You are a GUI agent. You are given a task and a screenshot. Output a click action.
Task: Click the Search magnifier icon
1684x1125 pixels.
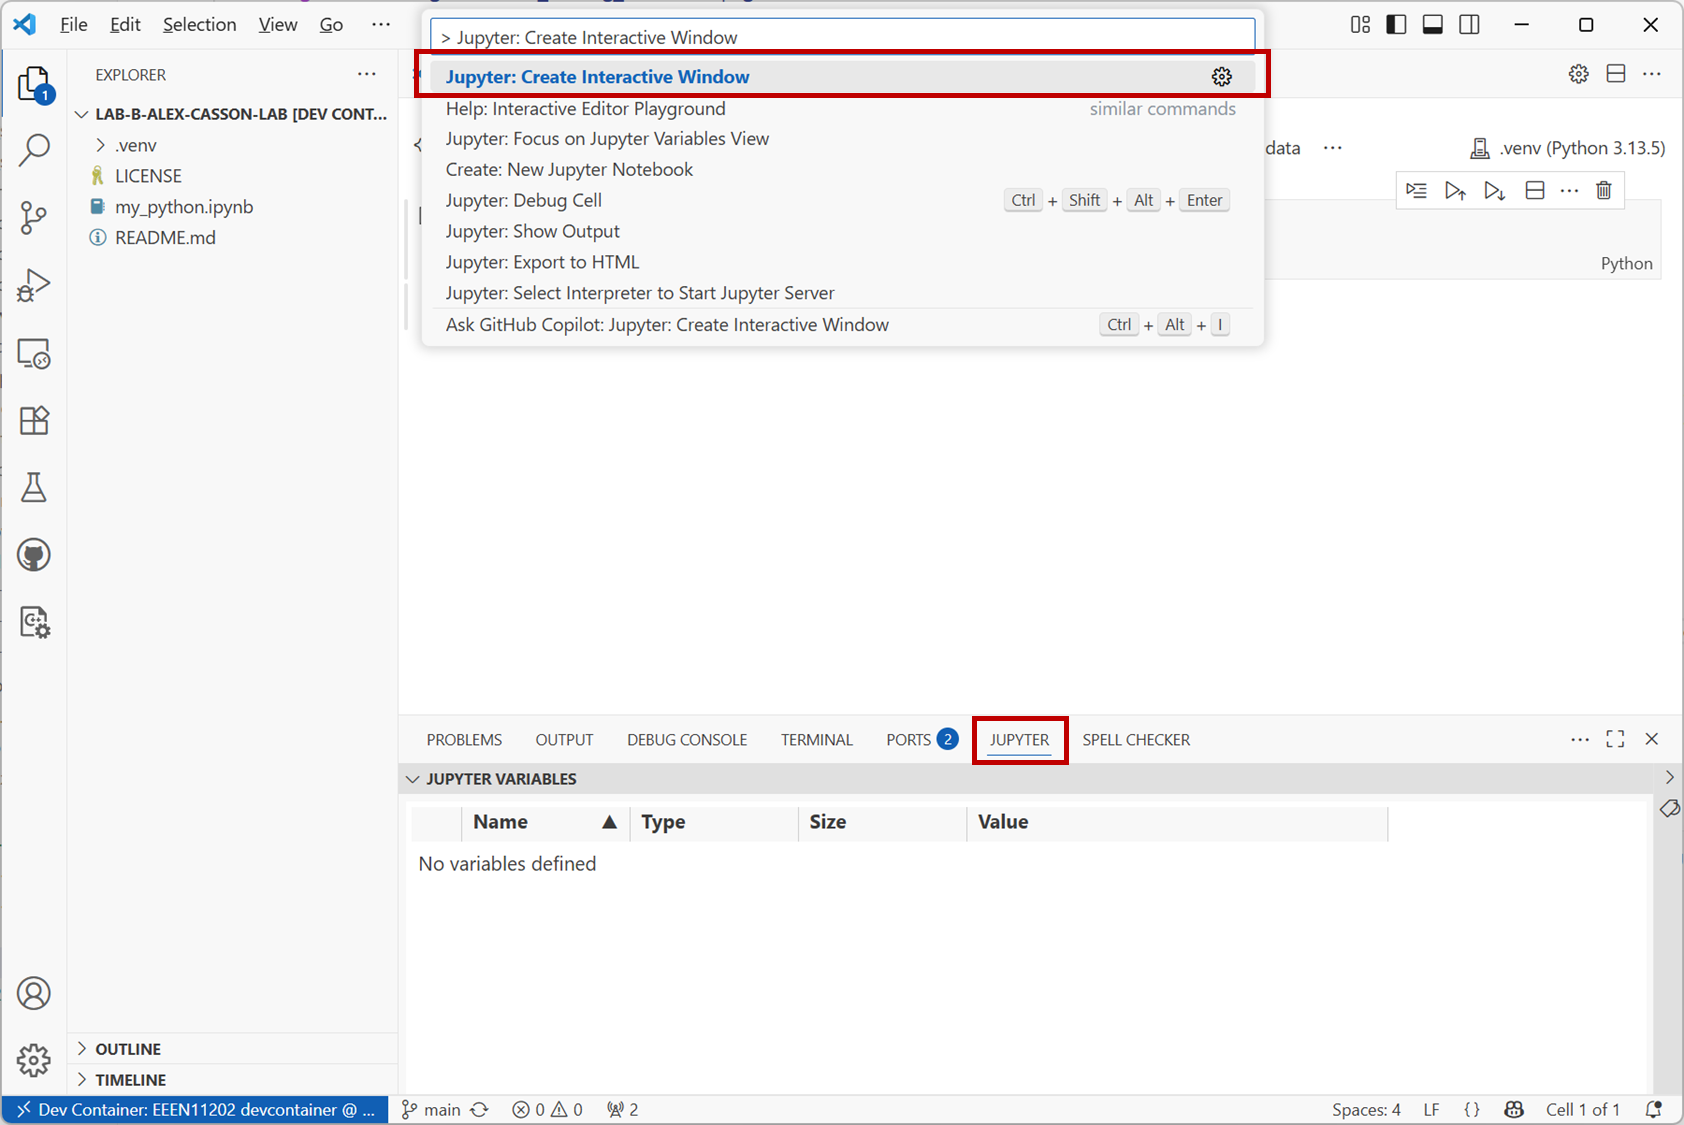point(33,150)
